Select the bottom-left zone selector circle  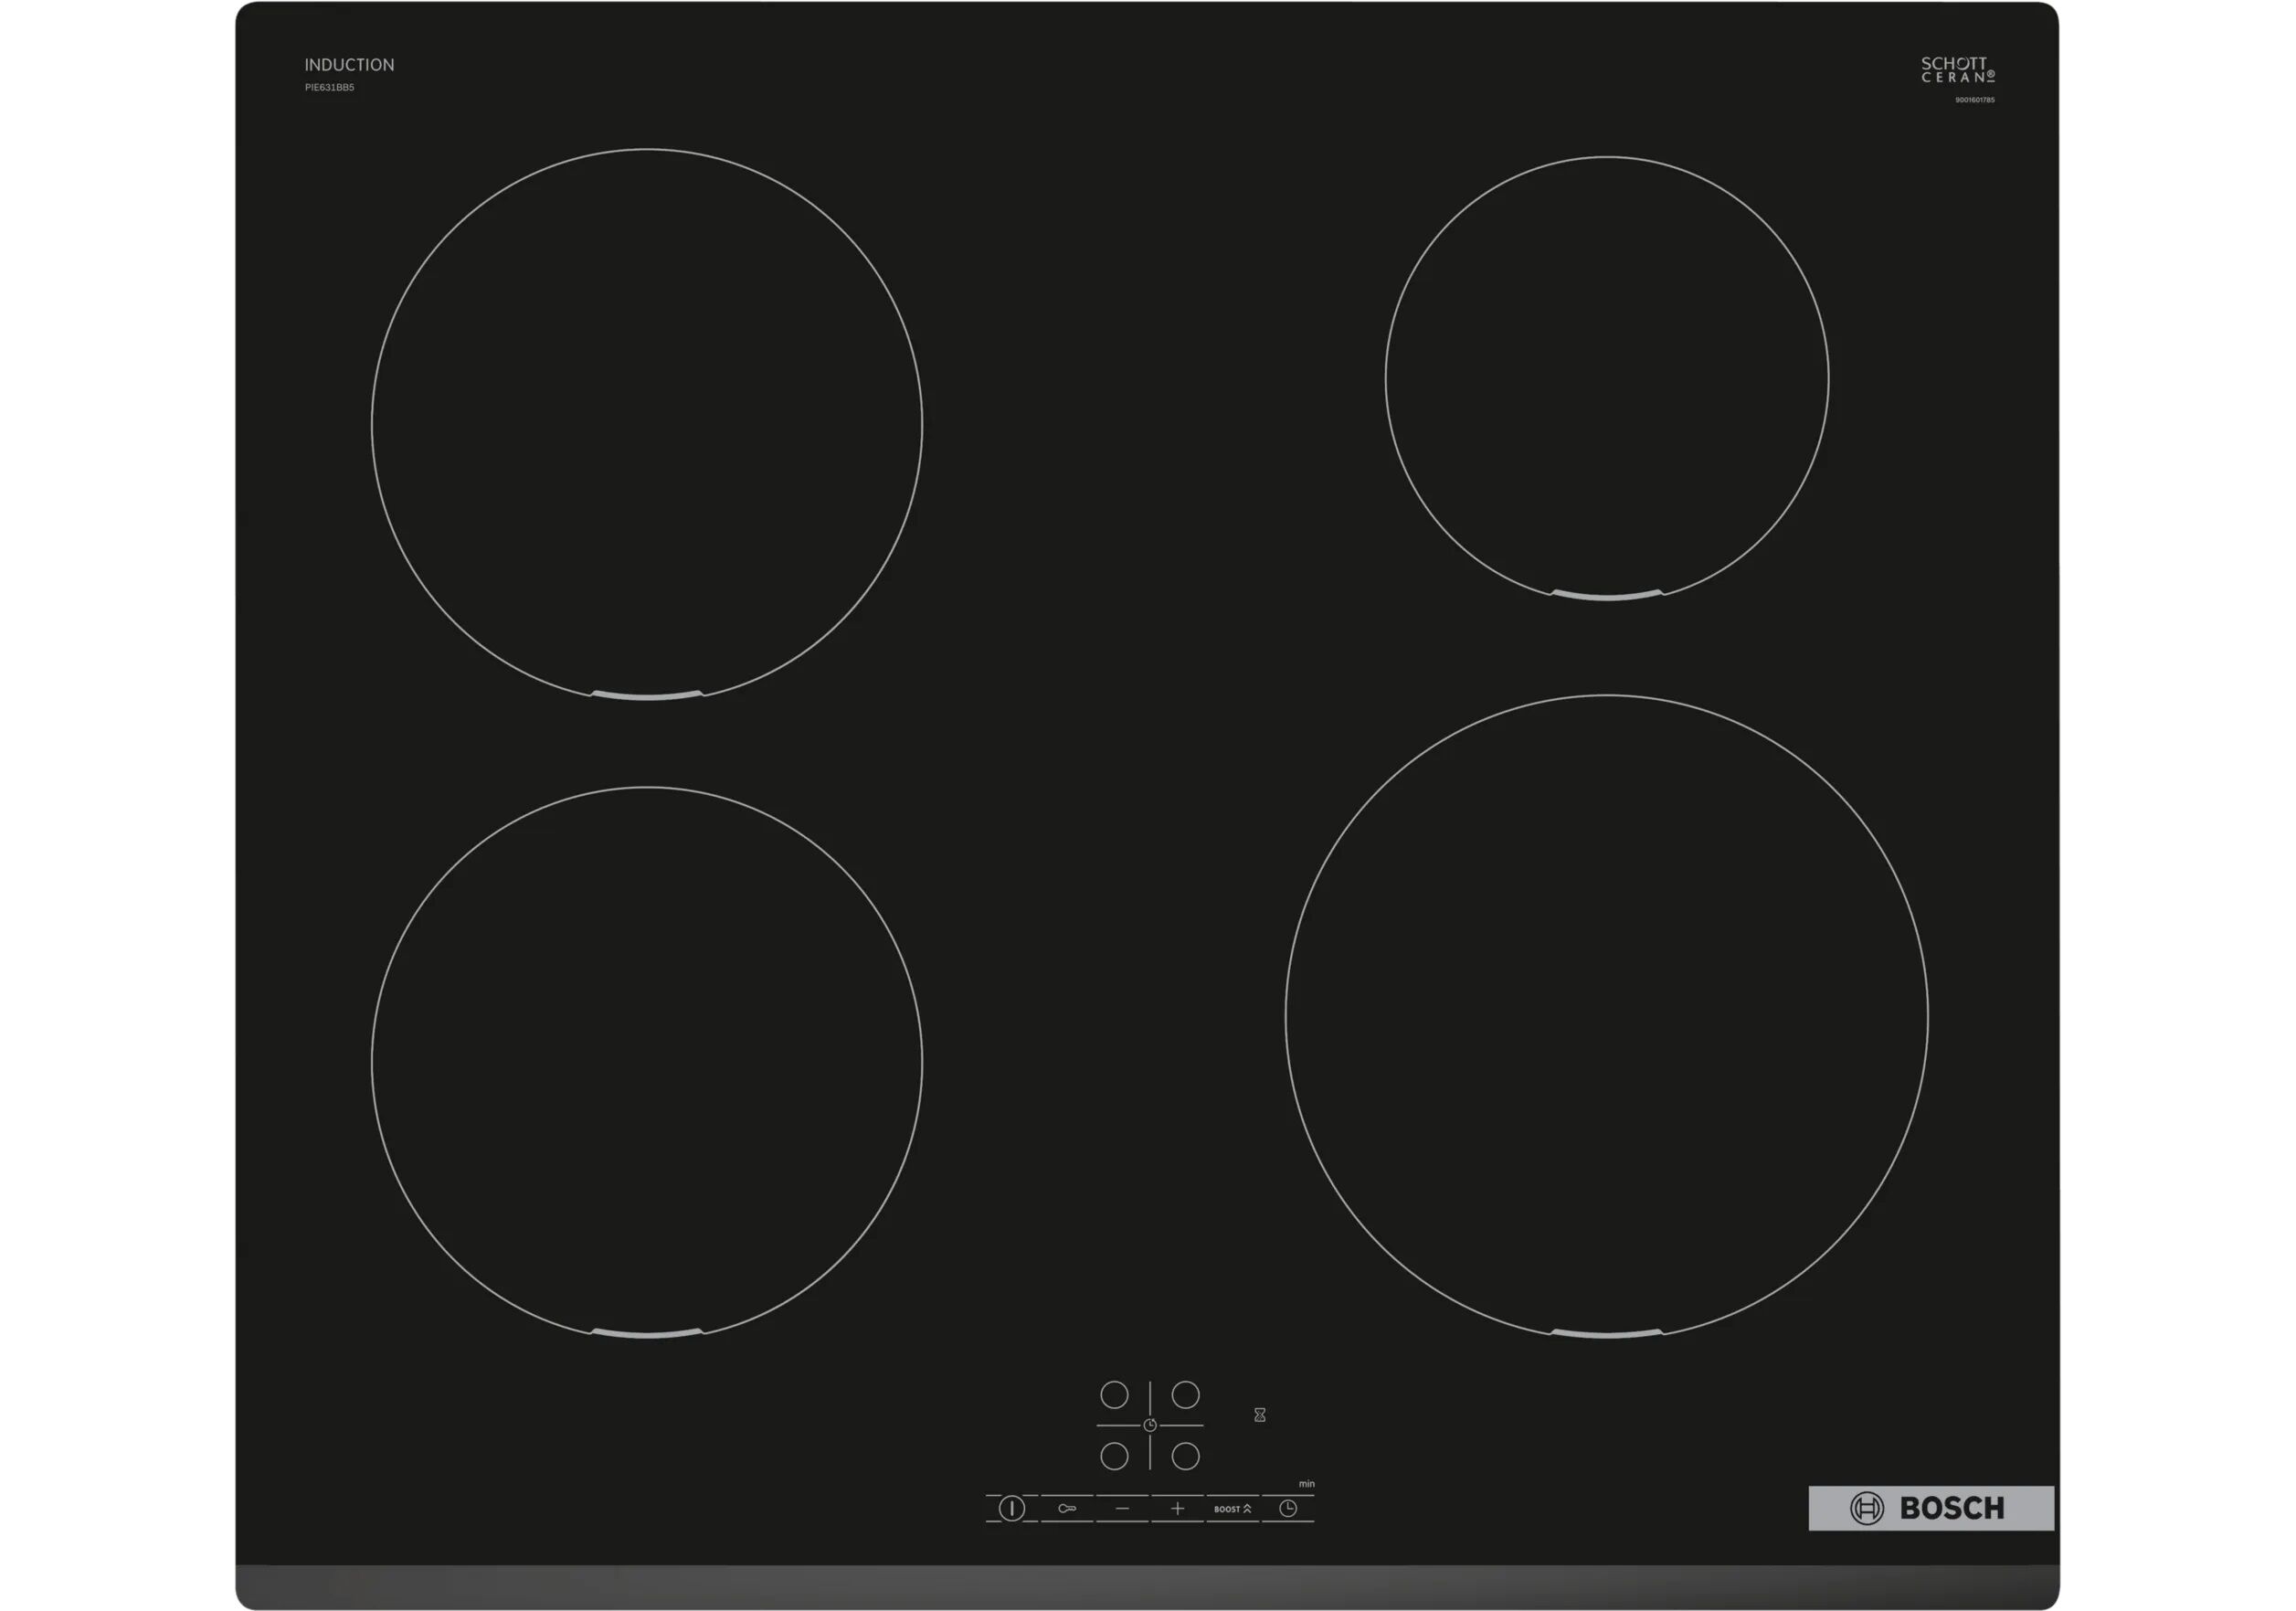coord(1114,1456)
